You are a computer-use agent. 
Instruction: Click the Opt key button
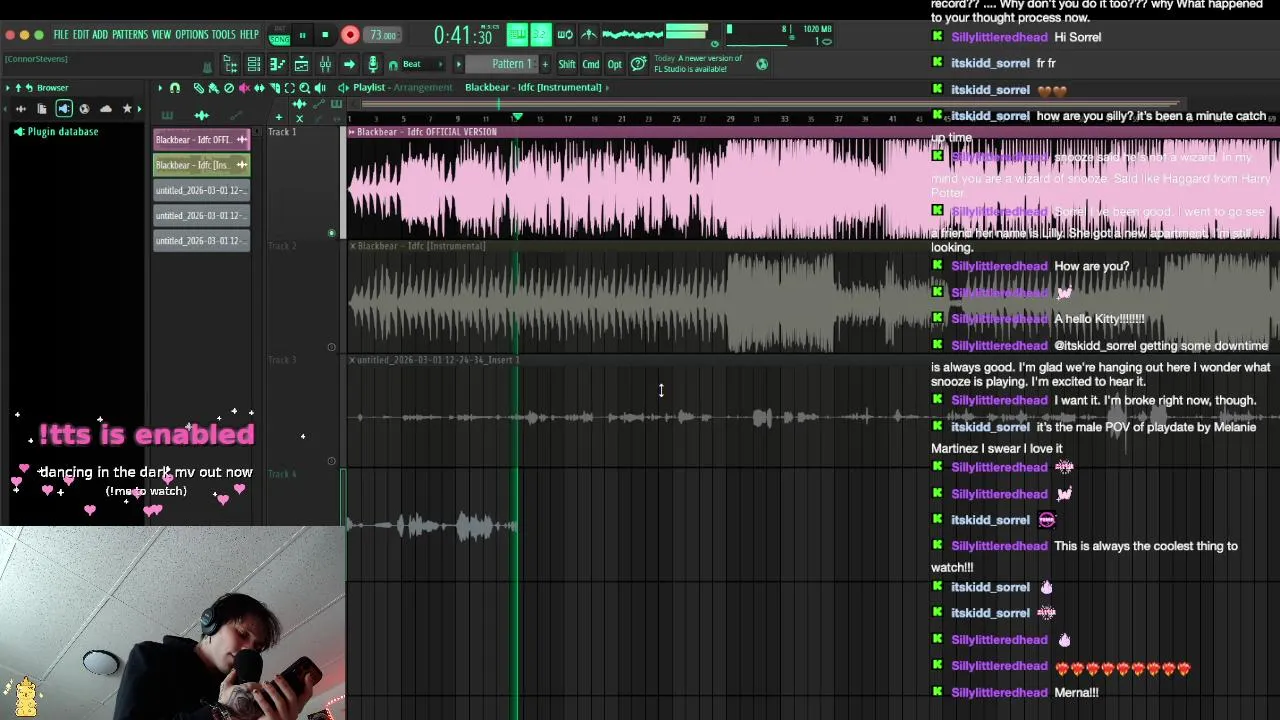[x=615, y=64]
